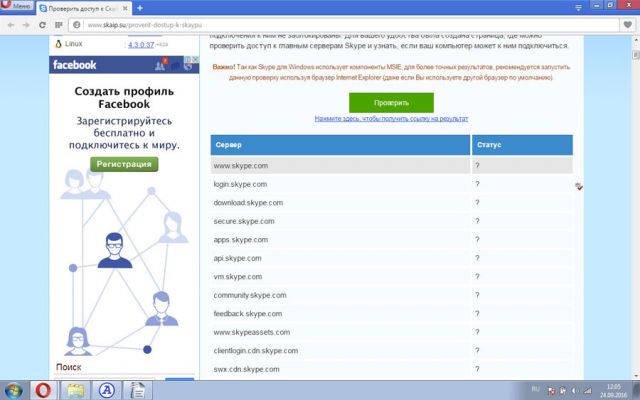Viewport: 640px width, 400px height.
Task: Select the api.skype.com row
Action: [x=391, y=258]
